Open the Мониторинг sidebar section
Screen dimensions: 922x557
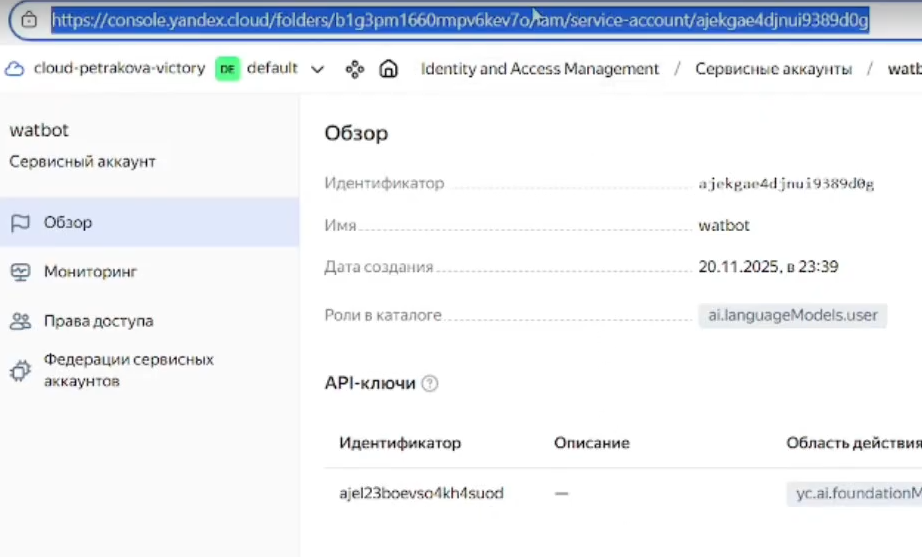(x=90, y=272)
